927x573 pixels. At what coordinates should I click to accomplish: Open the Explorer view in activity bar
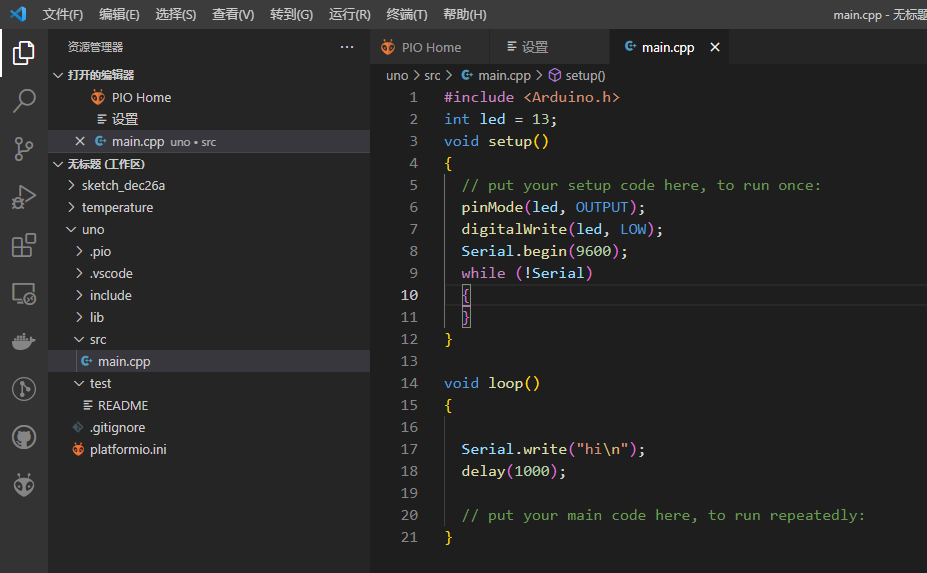click(x=24, y=53)
